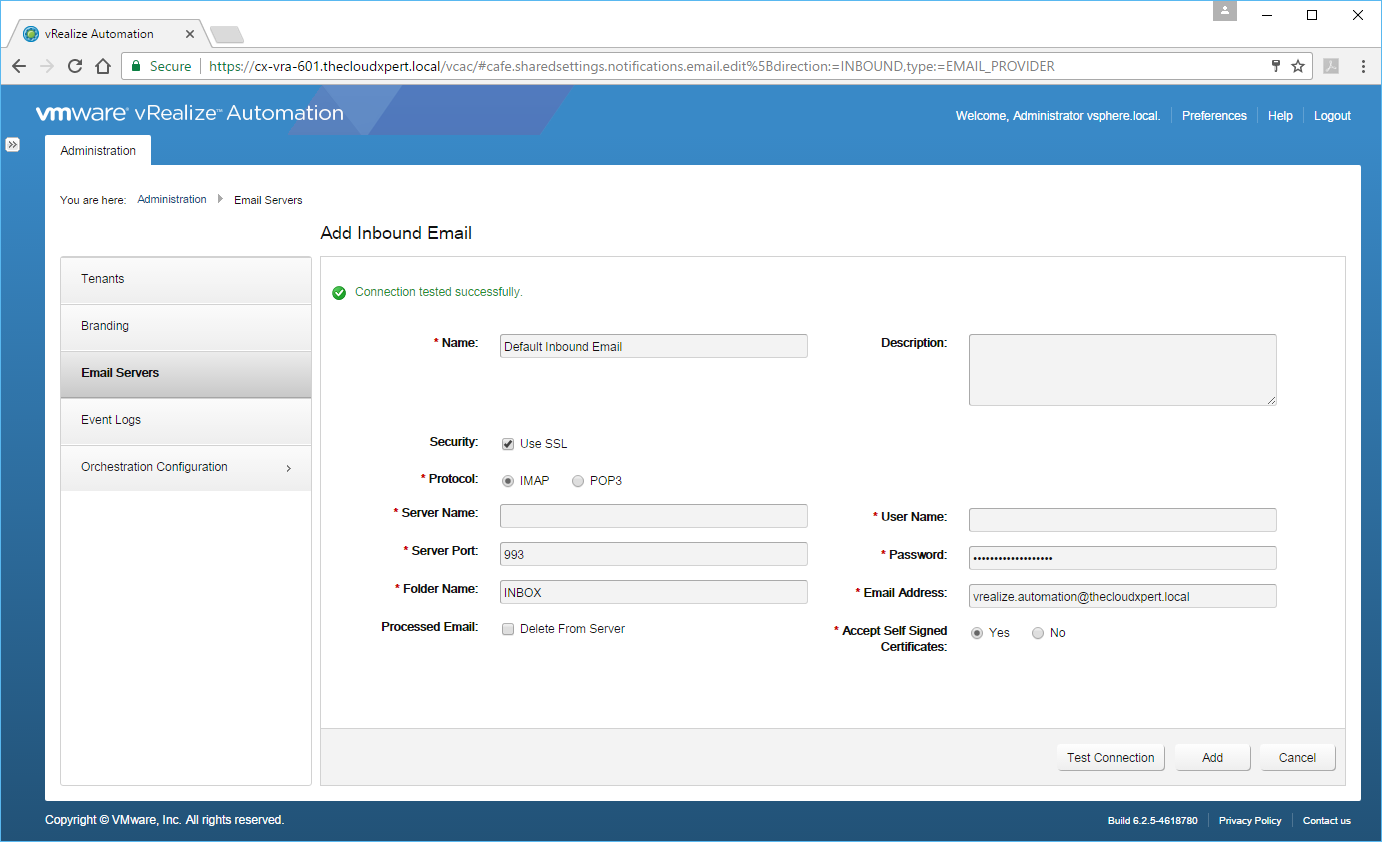Click saved password key icon
This screenshot has width=1382, height=842.
click(1275, 66)
